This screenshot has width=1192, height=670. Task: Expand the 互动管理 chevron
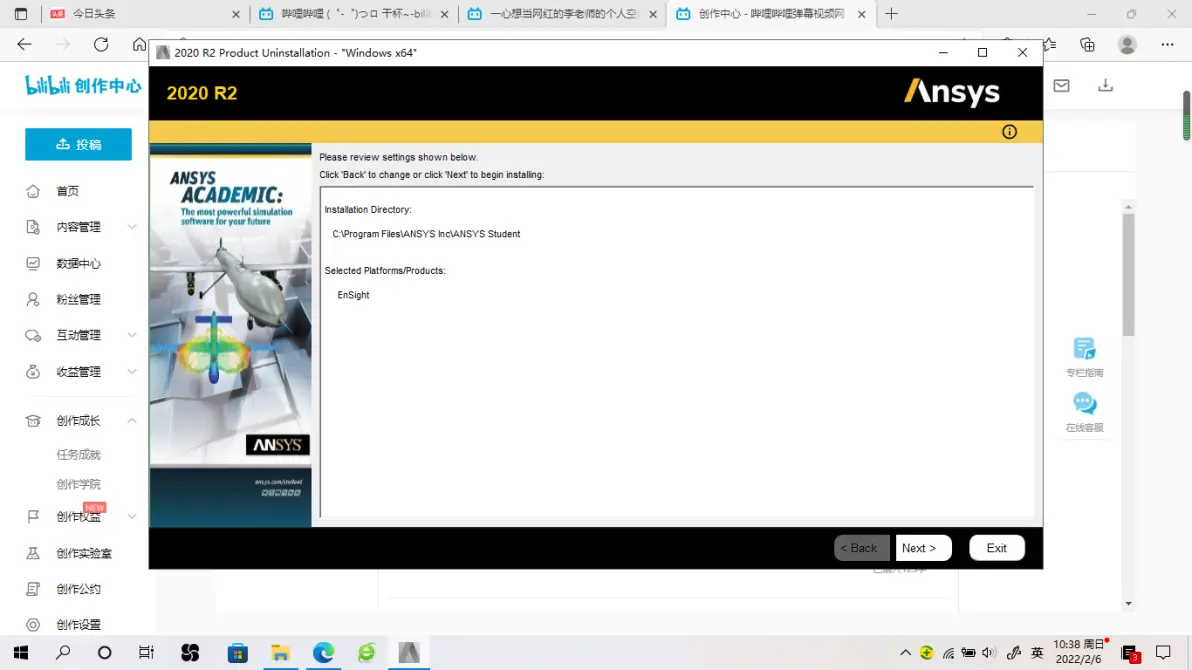pyautogui.click(x=132, y=335)
